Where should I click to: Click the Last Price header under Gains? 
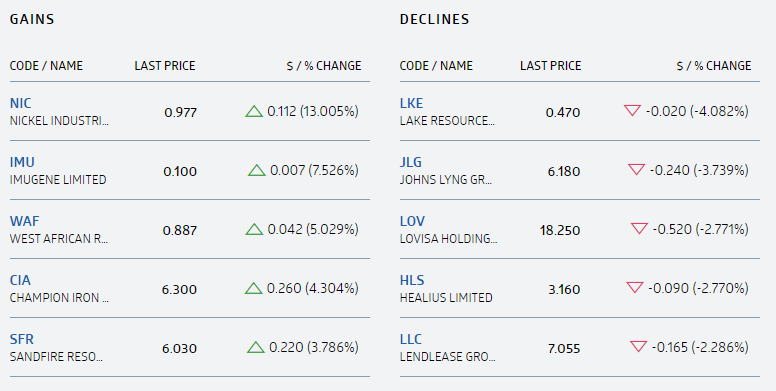pyautogui.click(x=165, y=66)
